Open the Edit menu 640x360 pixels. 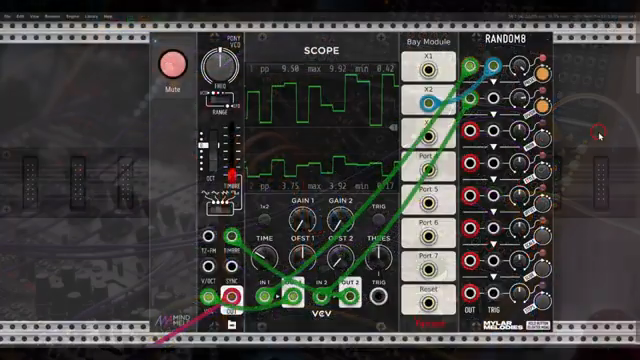pos(20,17)
